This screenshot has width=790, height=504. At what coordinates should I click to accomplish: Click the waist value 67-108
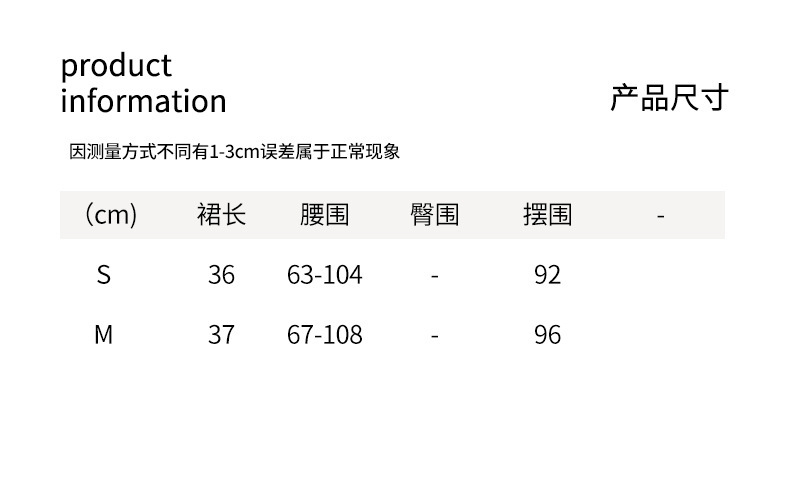coord(324,335)
